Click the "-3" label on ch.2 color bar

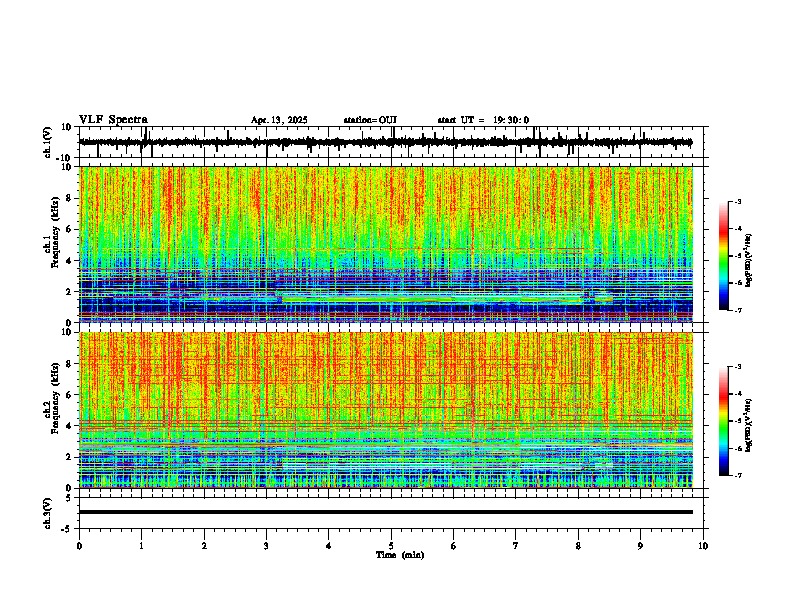[737, 367]
